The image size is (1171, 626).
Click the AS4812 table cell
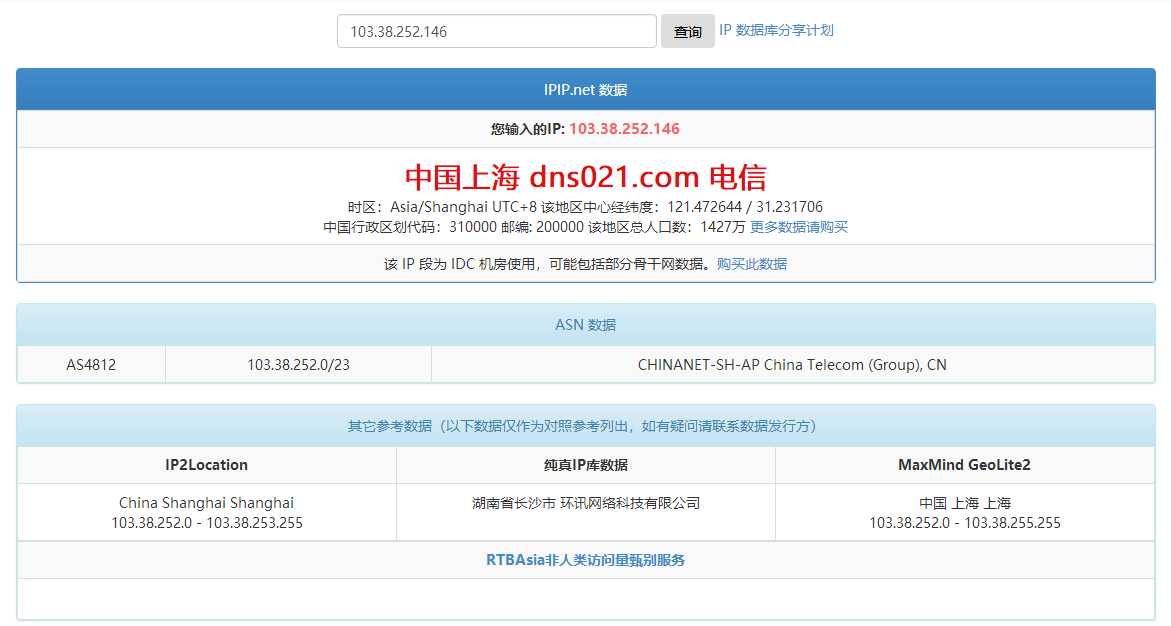91,365
